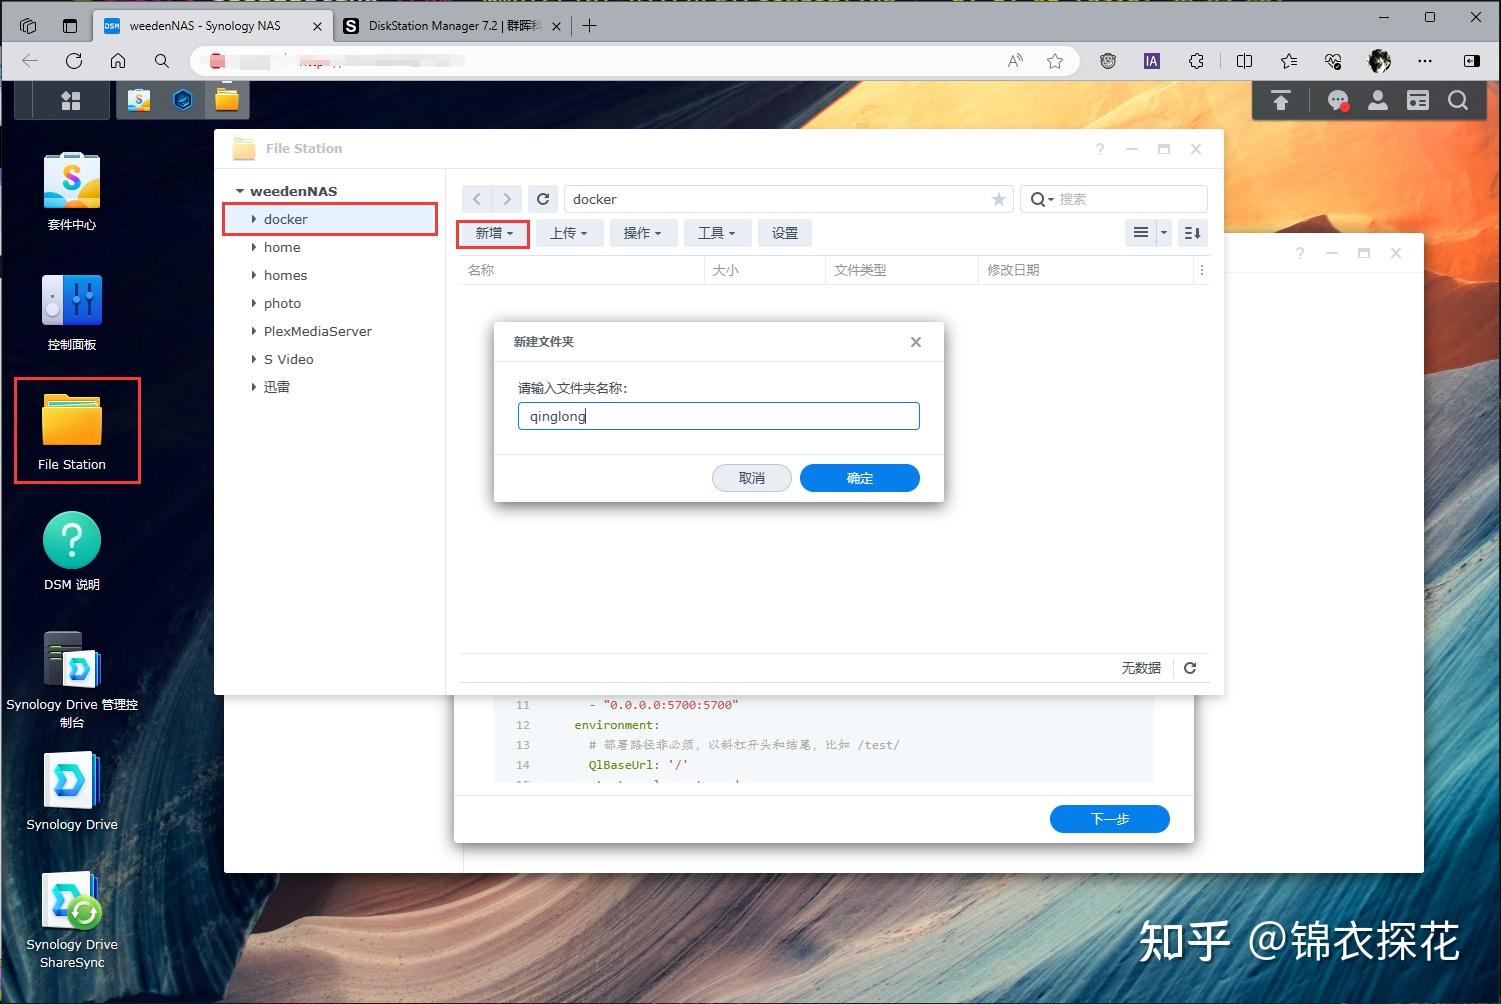Select S Video folder in tree
Screen dimensions: 1501x1004
point(289,359)
